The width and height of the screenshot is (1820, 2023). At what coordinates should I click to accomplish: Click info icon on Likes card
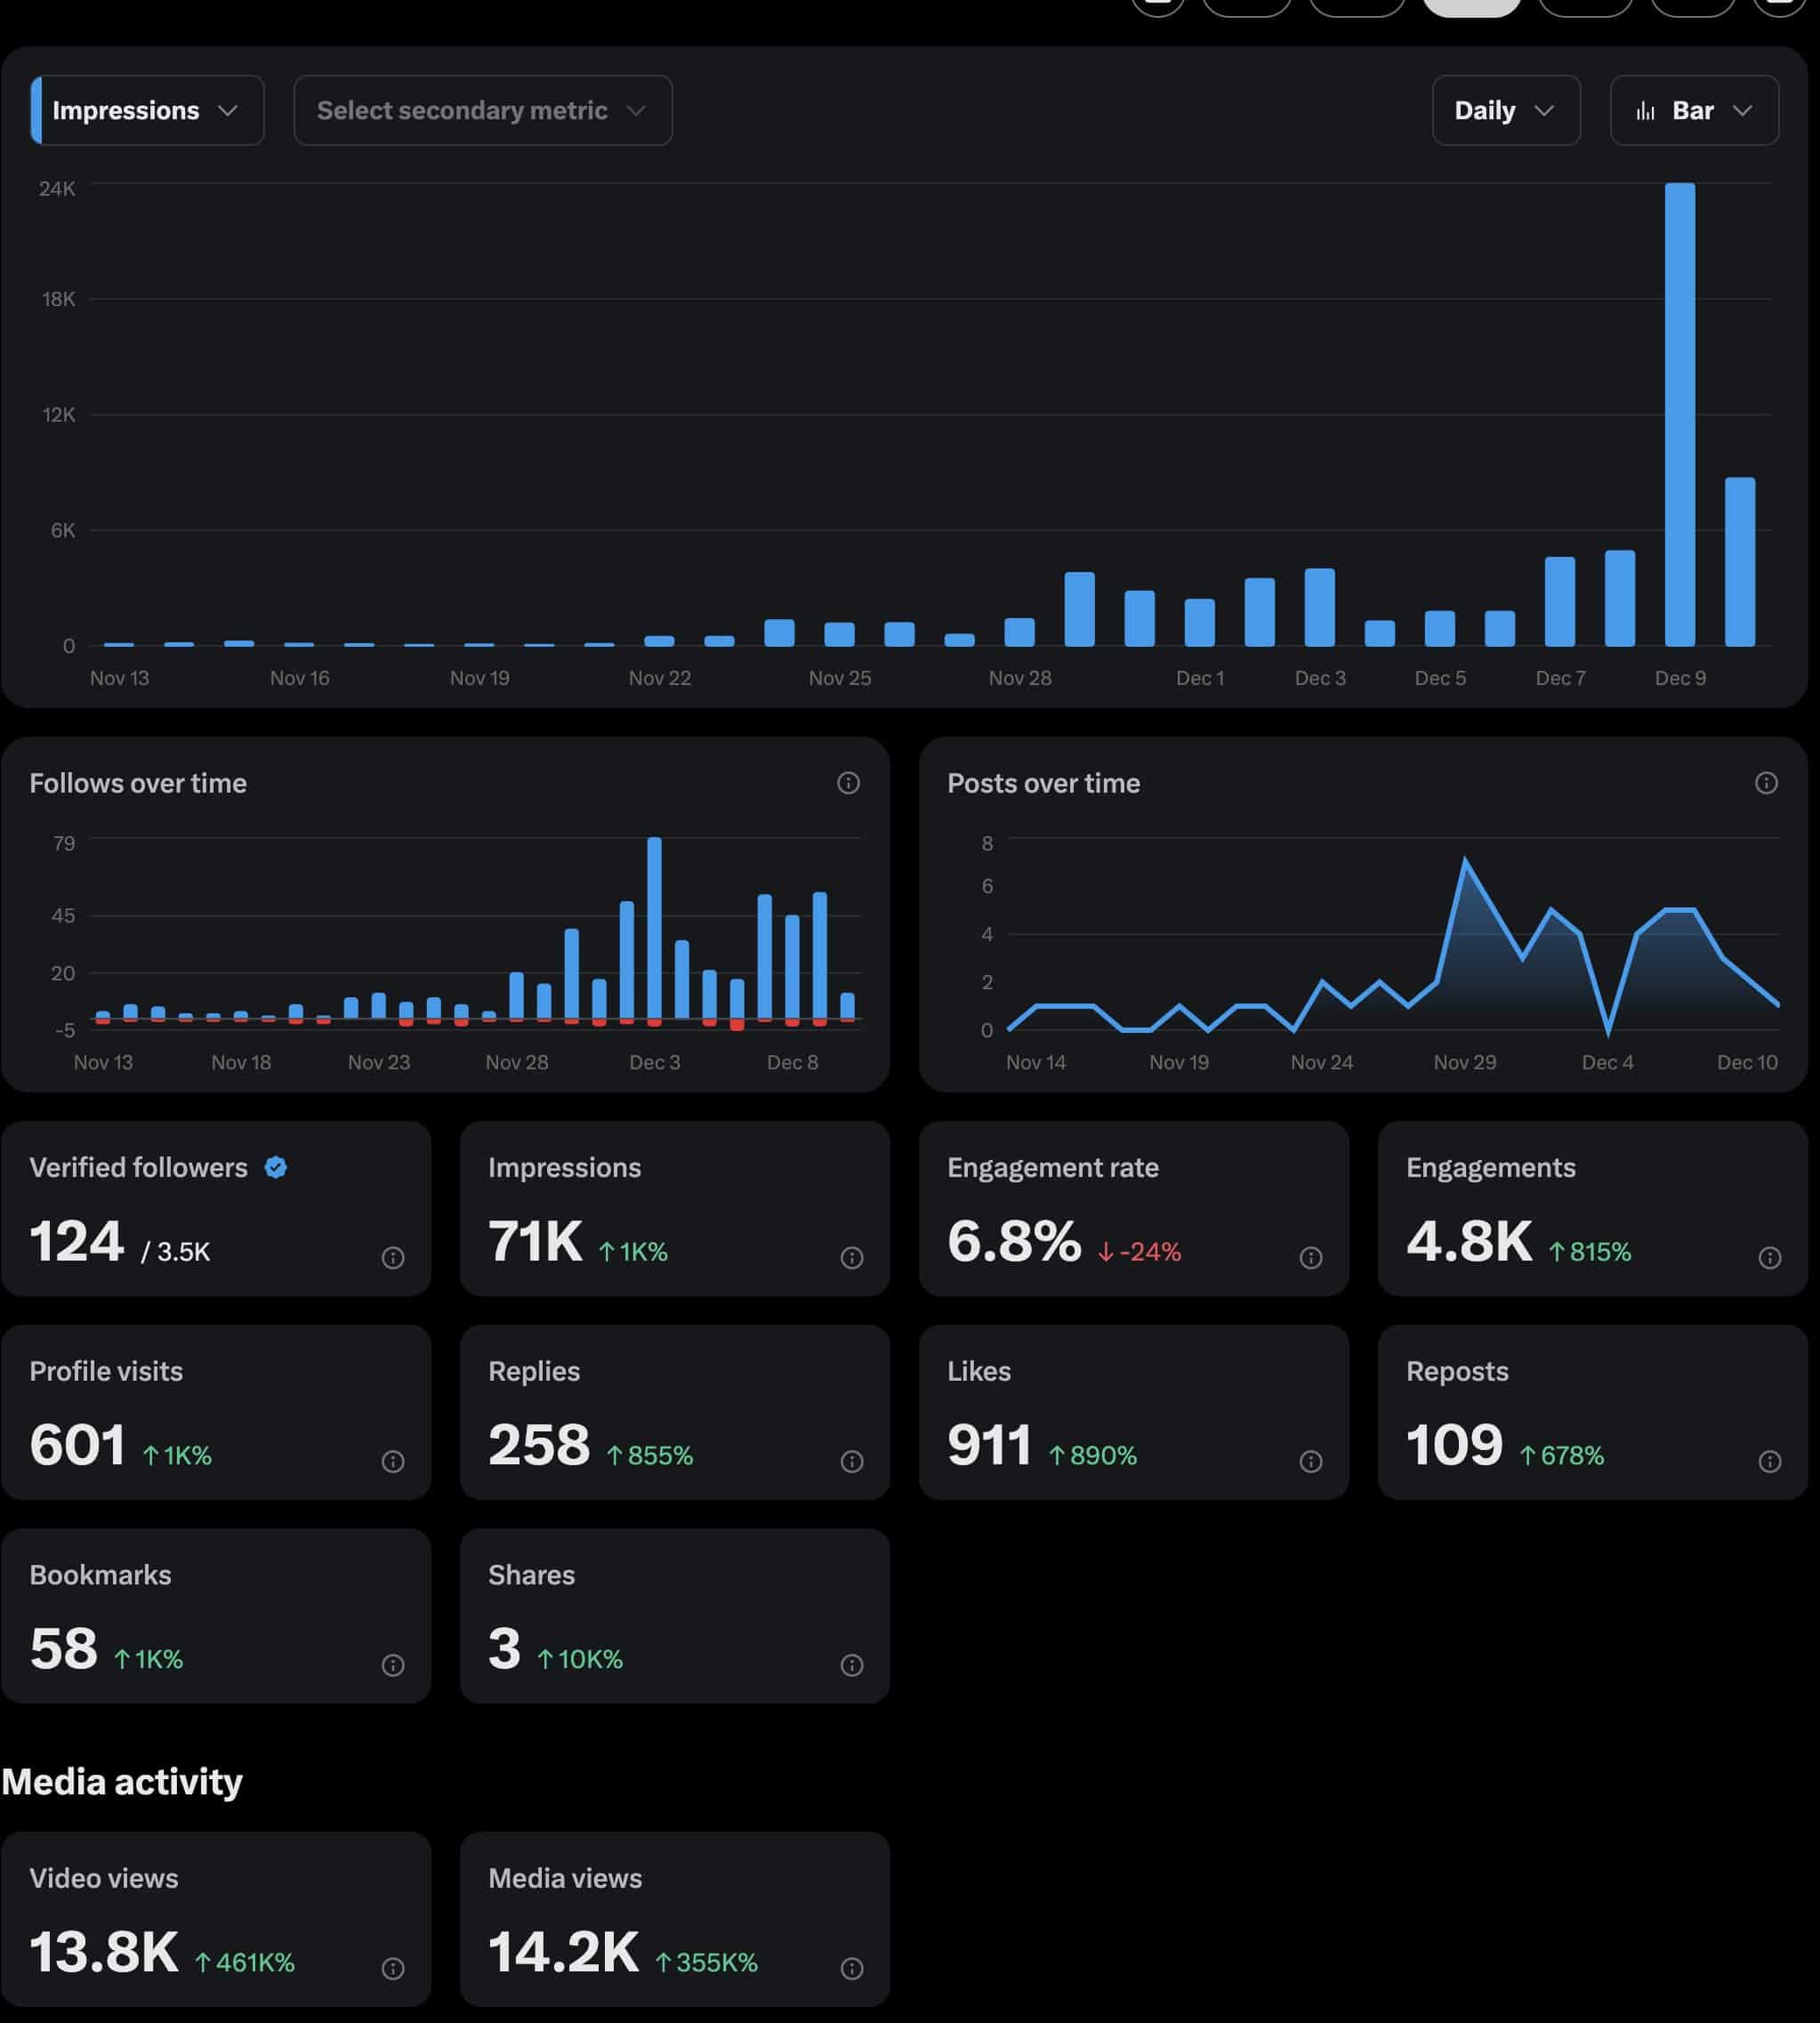1311,1462
